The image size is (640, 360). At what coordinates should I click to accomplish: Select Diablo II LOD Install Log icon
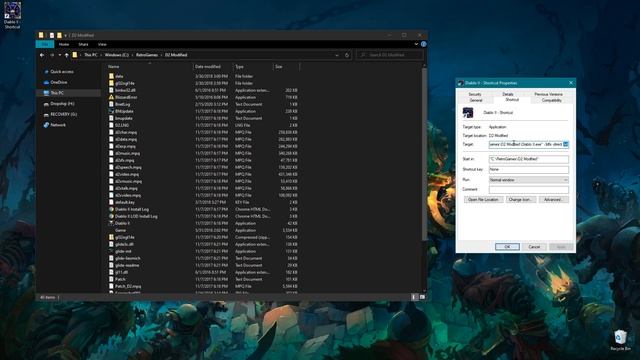111,216
